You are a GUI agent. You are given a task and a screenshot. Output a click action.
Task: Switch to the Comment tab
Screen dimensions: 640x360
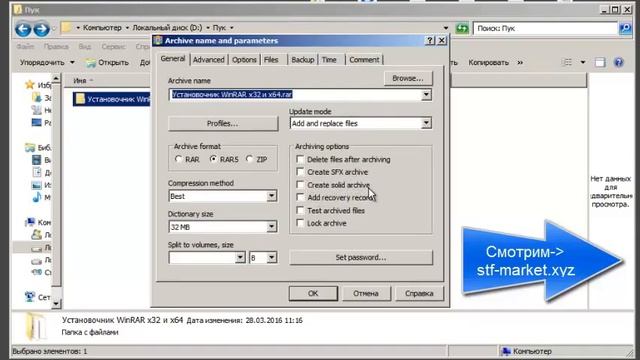pos(364,60)
